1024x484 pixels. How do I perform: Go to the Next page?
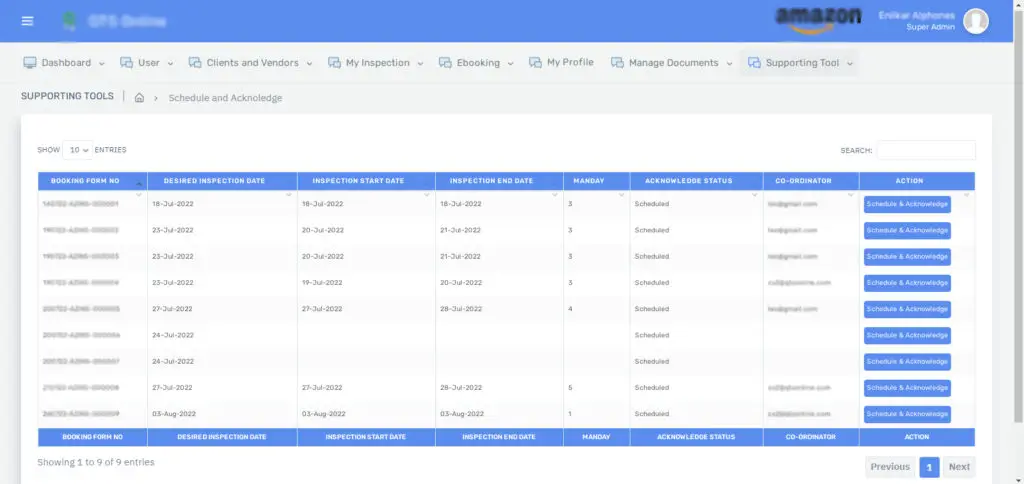[x=959, y=467]
